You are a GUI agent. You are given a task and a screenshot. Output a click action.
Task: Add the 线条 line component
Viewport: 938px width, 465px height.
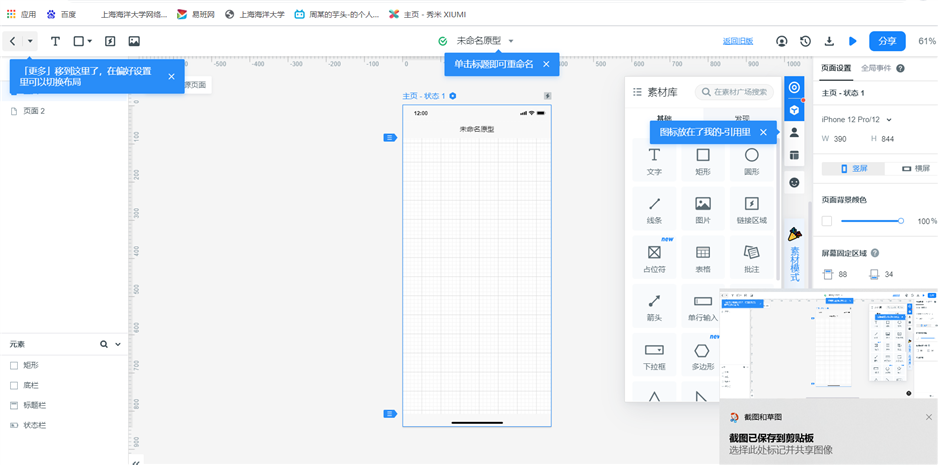654,208
